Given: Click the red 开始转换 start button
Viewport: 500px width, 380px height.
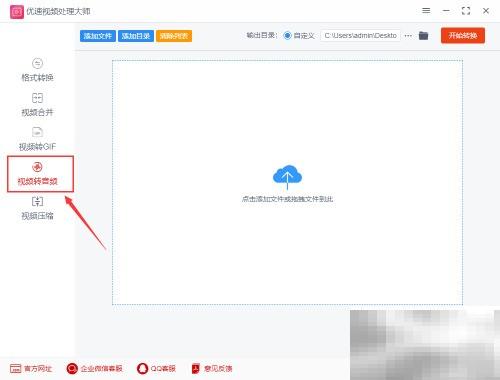Looking at the screenshot, I should 463,35.
